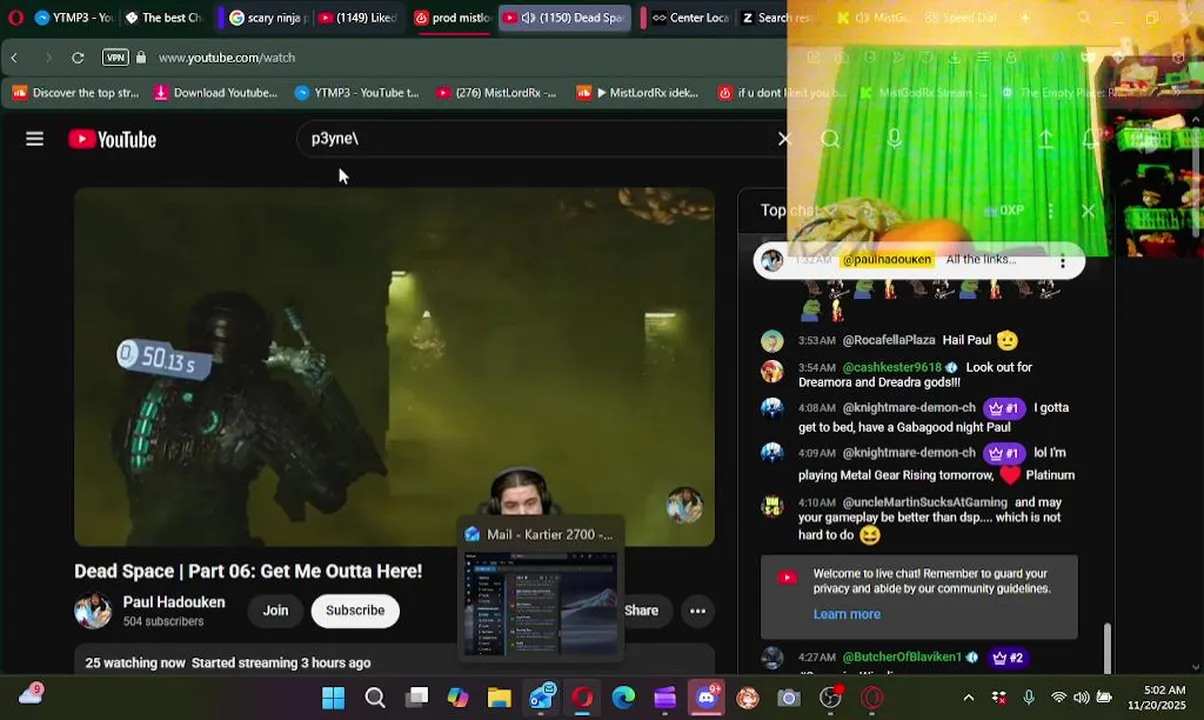Go back with the browser arrow
Image resolution: width=1204 pixels, height=720 pixels.
(14, 58)
